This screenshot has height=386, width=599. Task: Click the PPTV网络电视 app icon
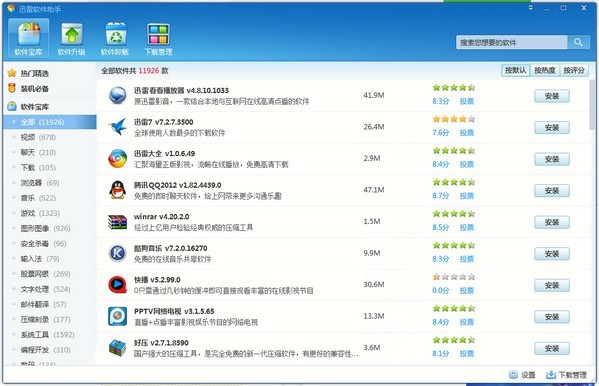point(117,316)
